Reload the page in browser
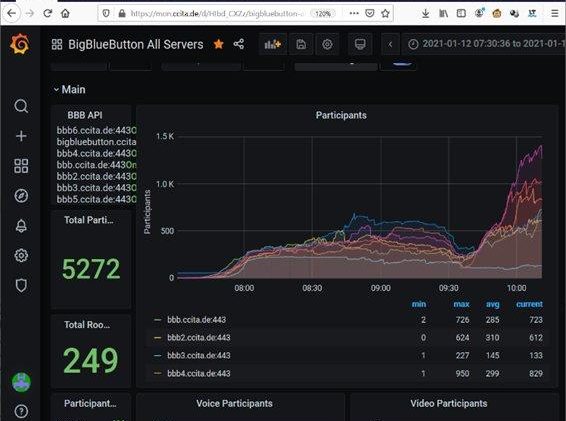The width and height of the screenshot is (566, 421). (48, 13)
